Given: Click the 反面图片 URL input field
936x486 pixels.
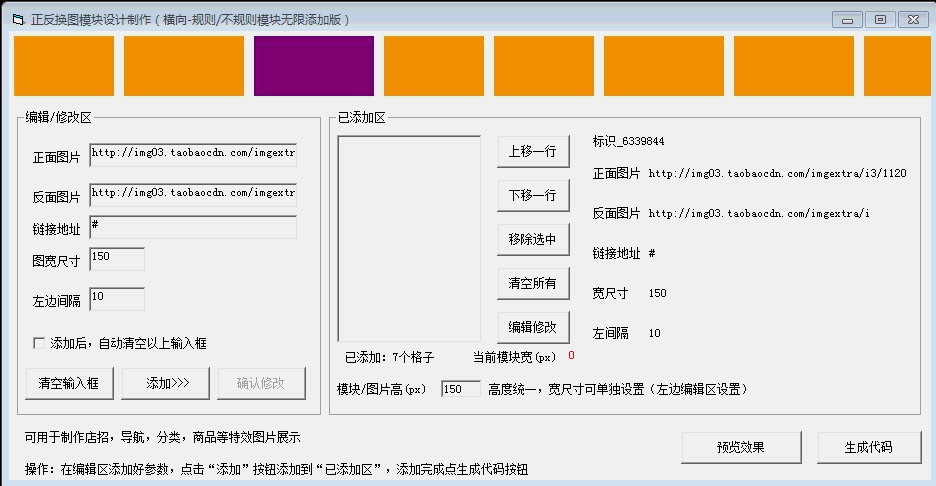Looking at the screenshot, I should pos(193,194).
